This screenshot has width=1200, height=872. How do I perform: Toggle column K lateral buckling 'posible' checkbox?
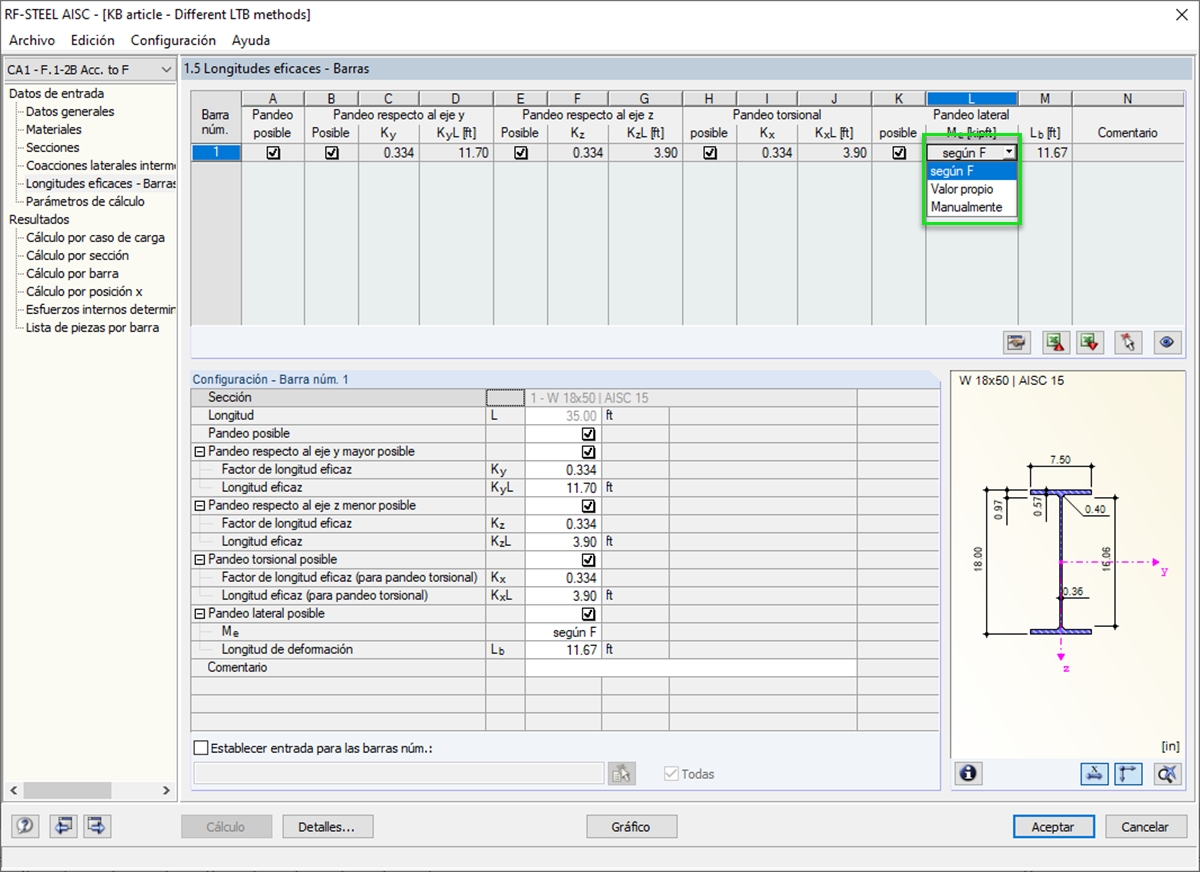coord(899,153)
